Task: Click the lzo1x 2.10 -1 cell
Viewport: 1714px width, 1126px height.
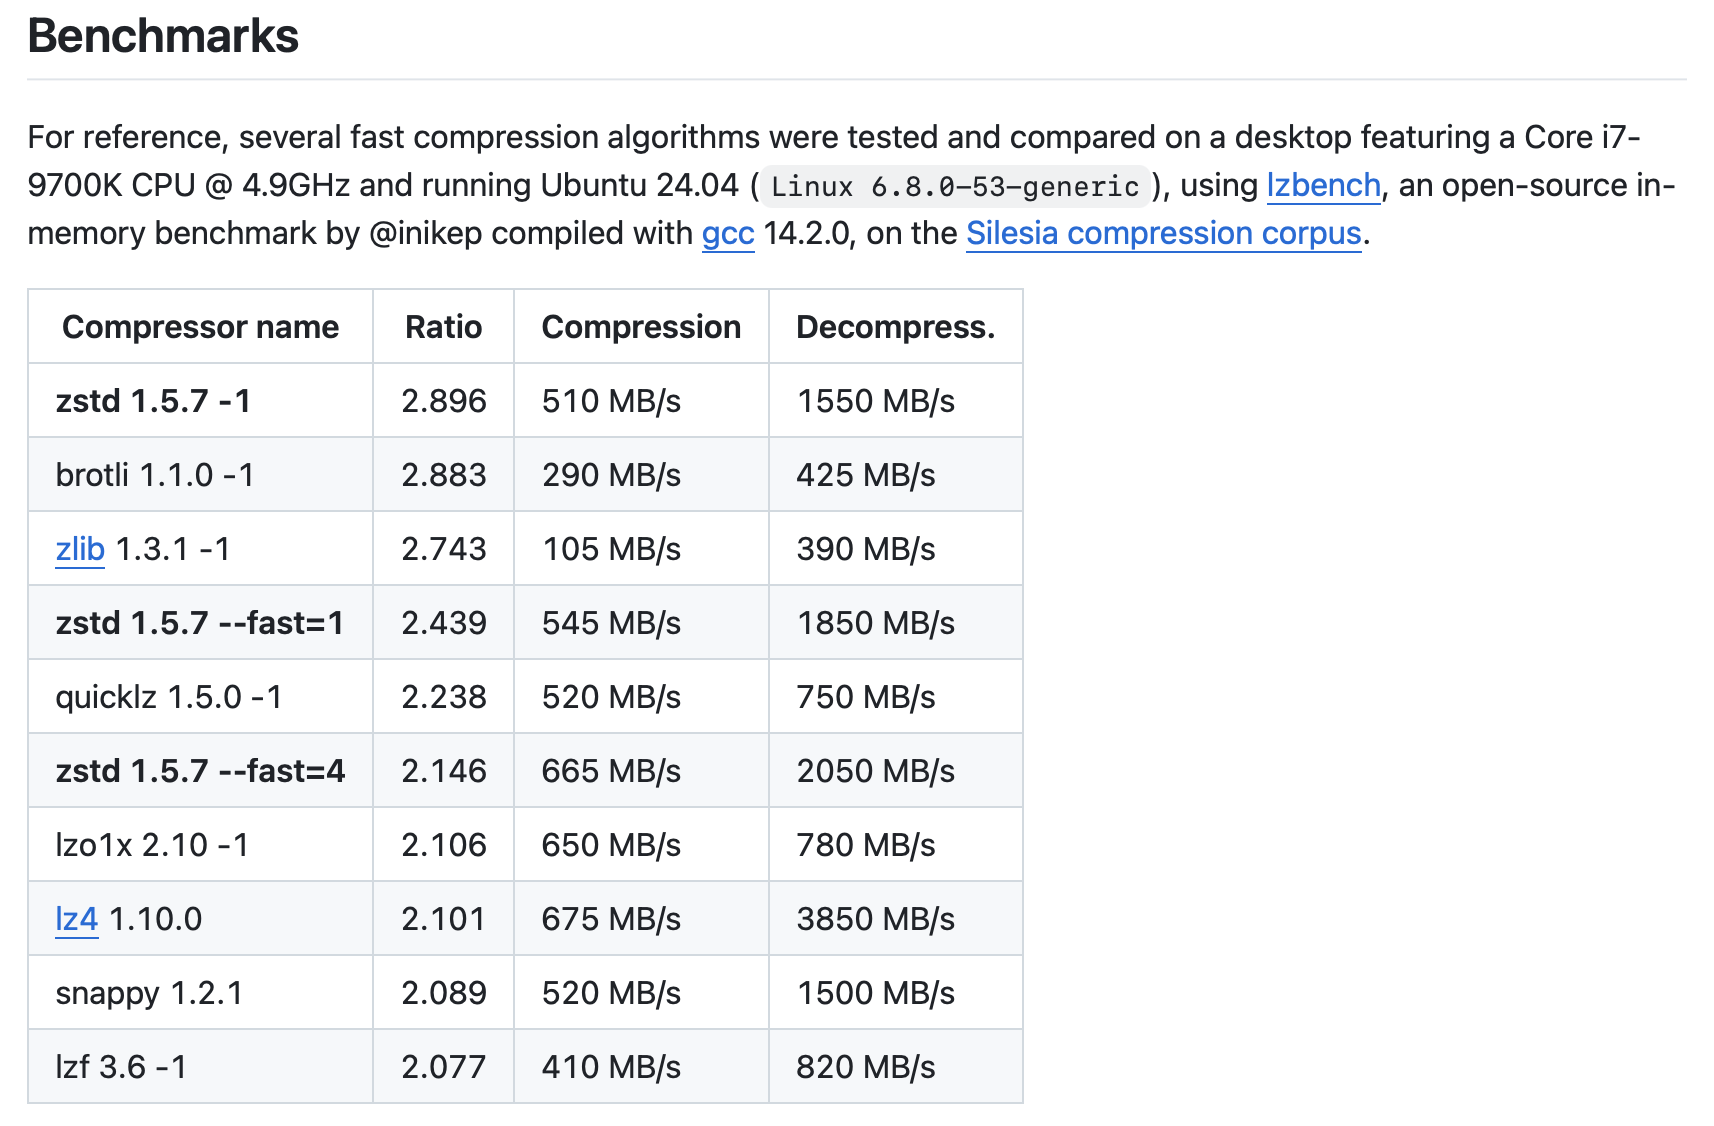Action: (200, 845)
